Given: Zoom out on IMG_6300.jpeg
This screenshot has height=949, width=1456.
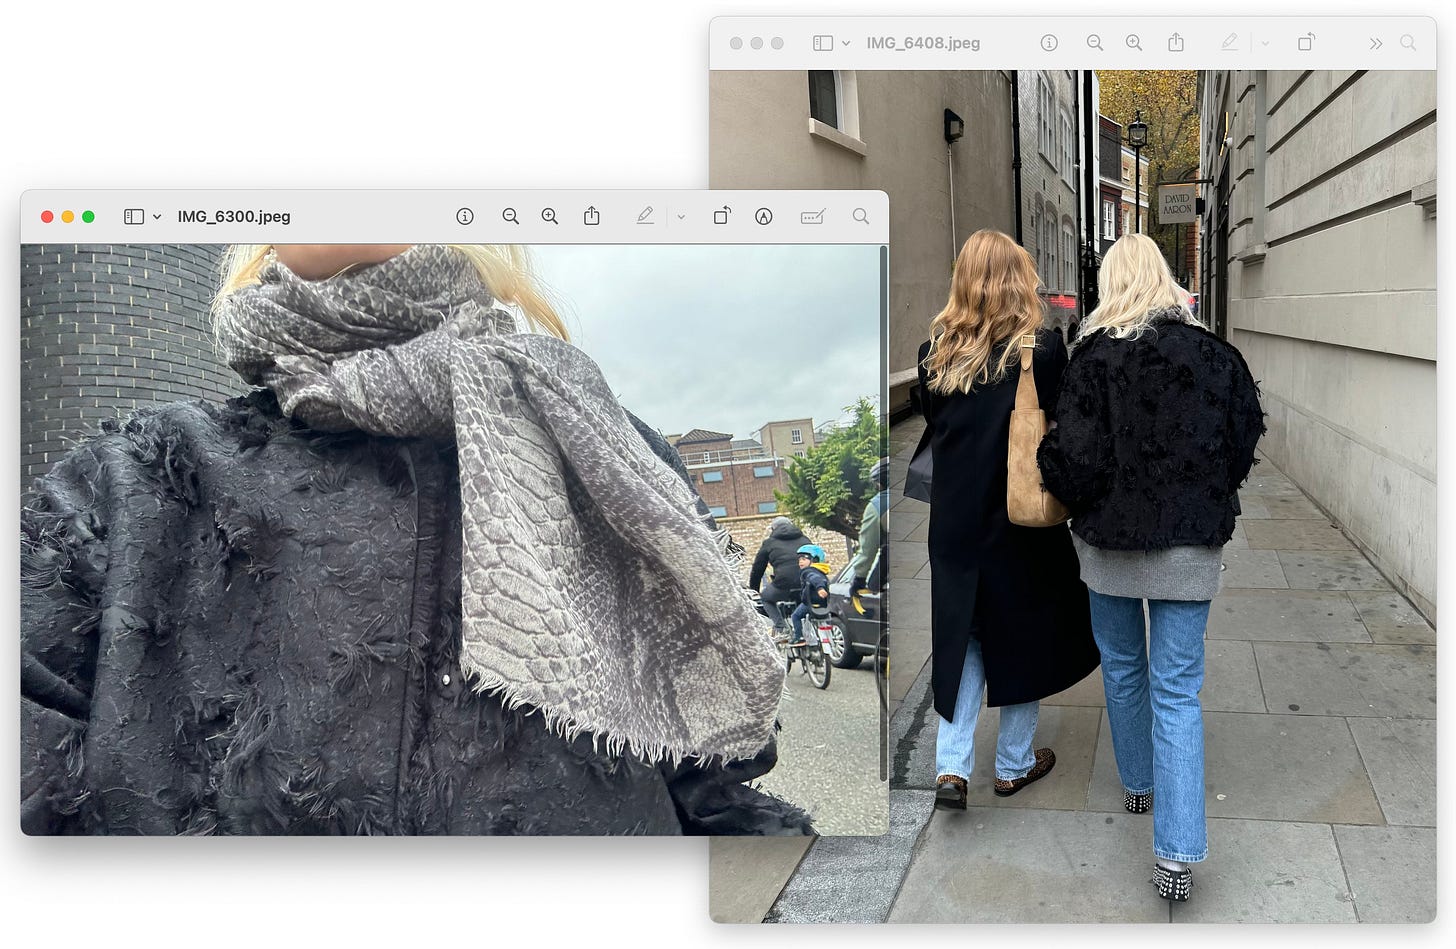Looking at the screenshot, I should [510, 215].
